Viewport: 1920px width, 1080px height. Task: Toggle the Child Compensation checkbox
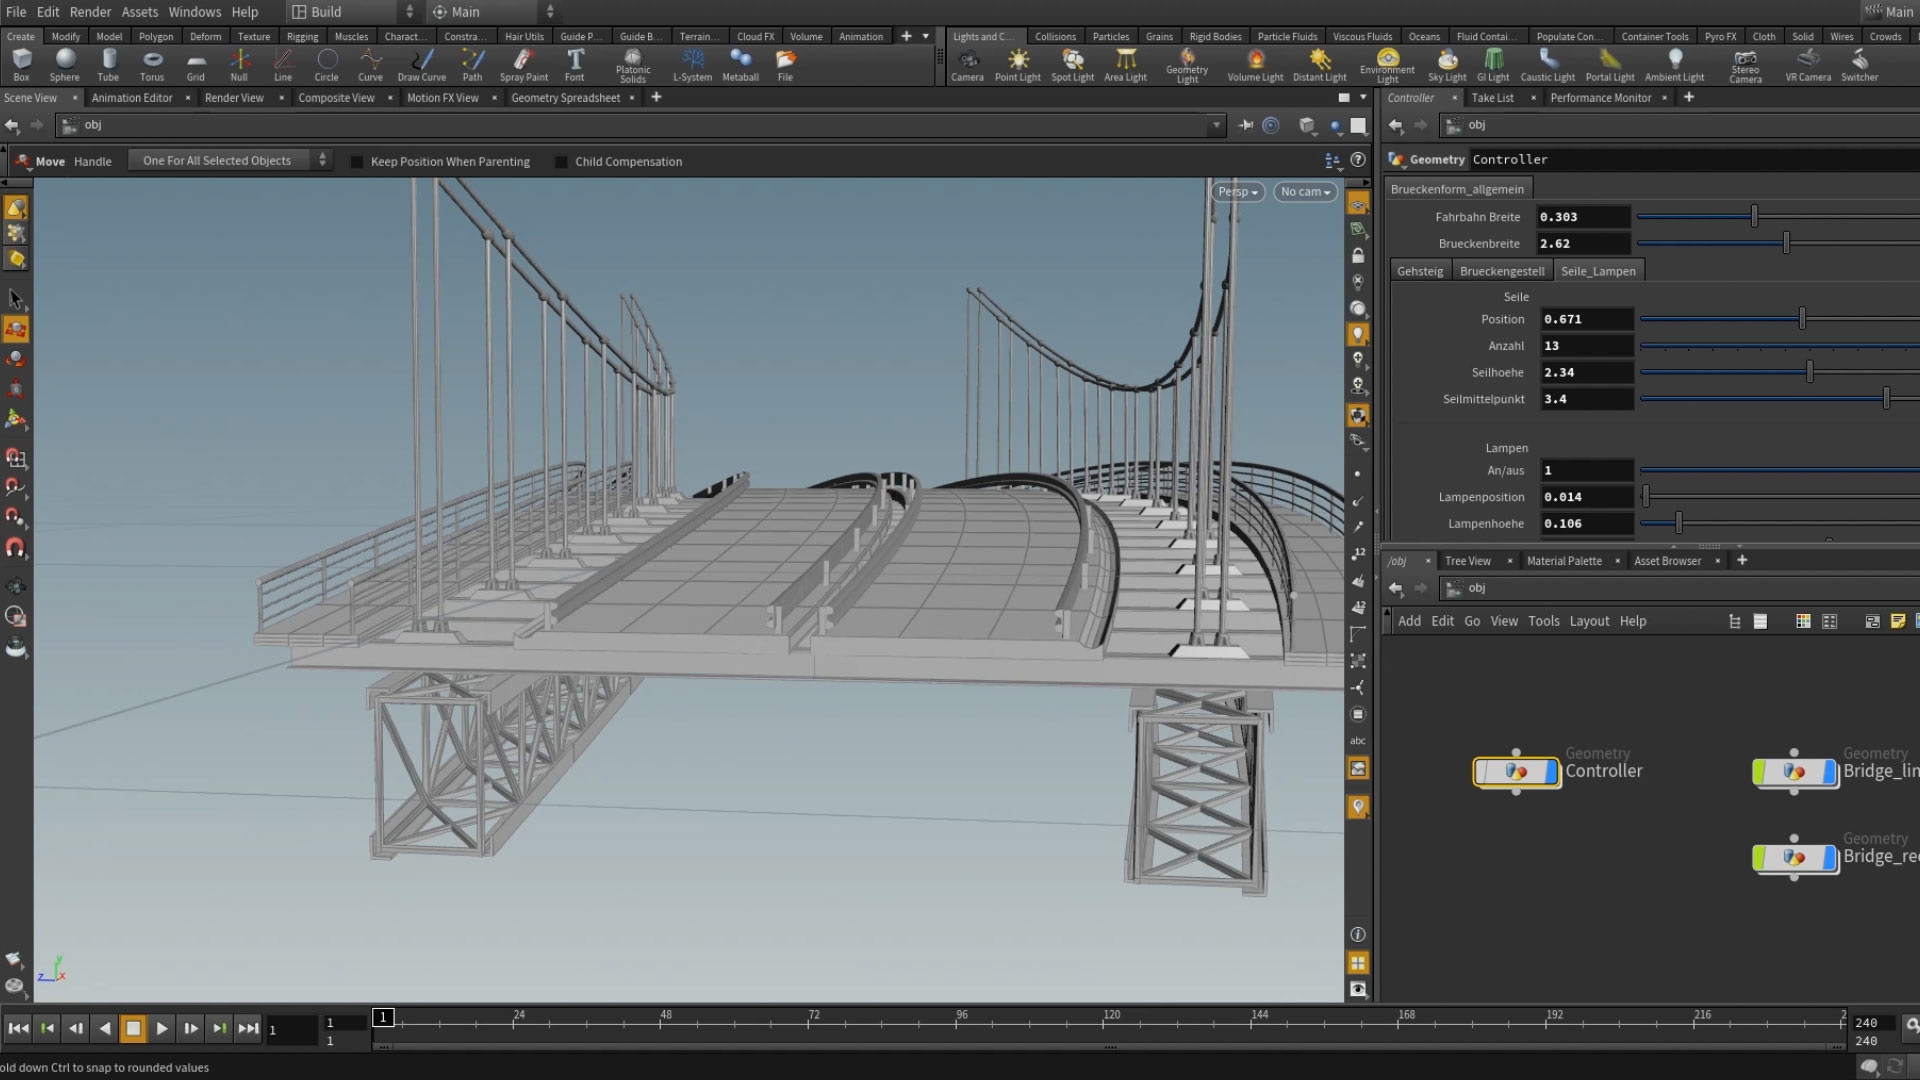561,162
